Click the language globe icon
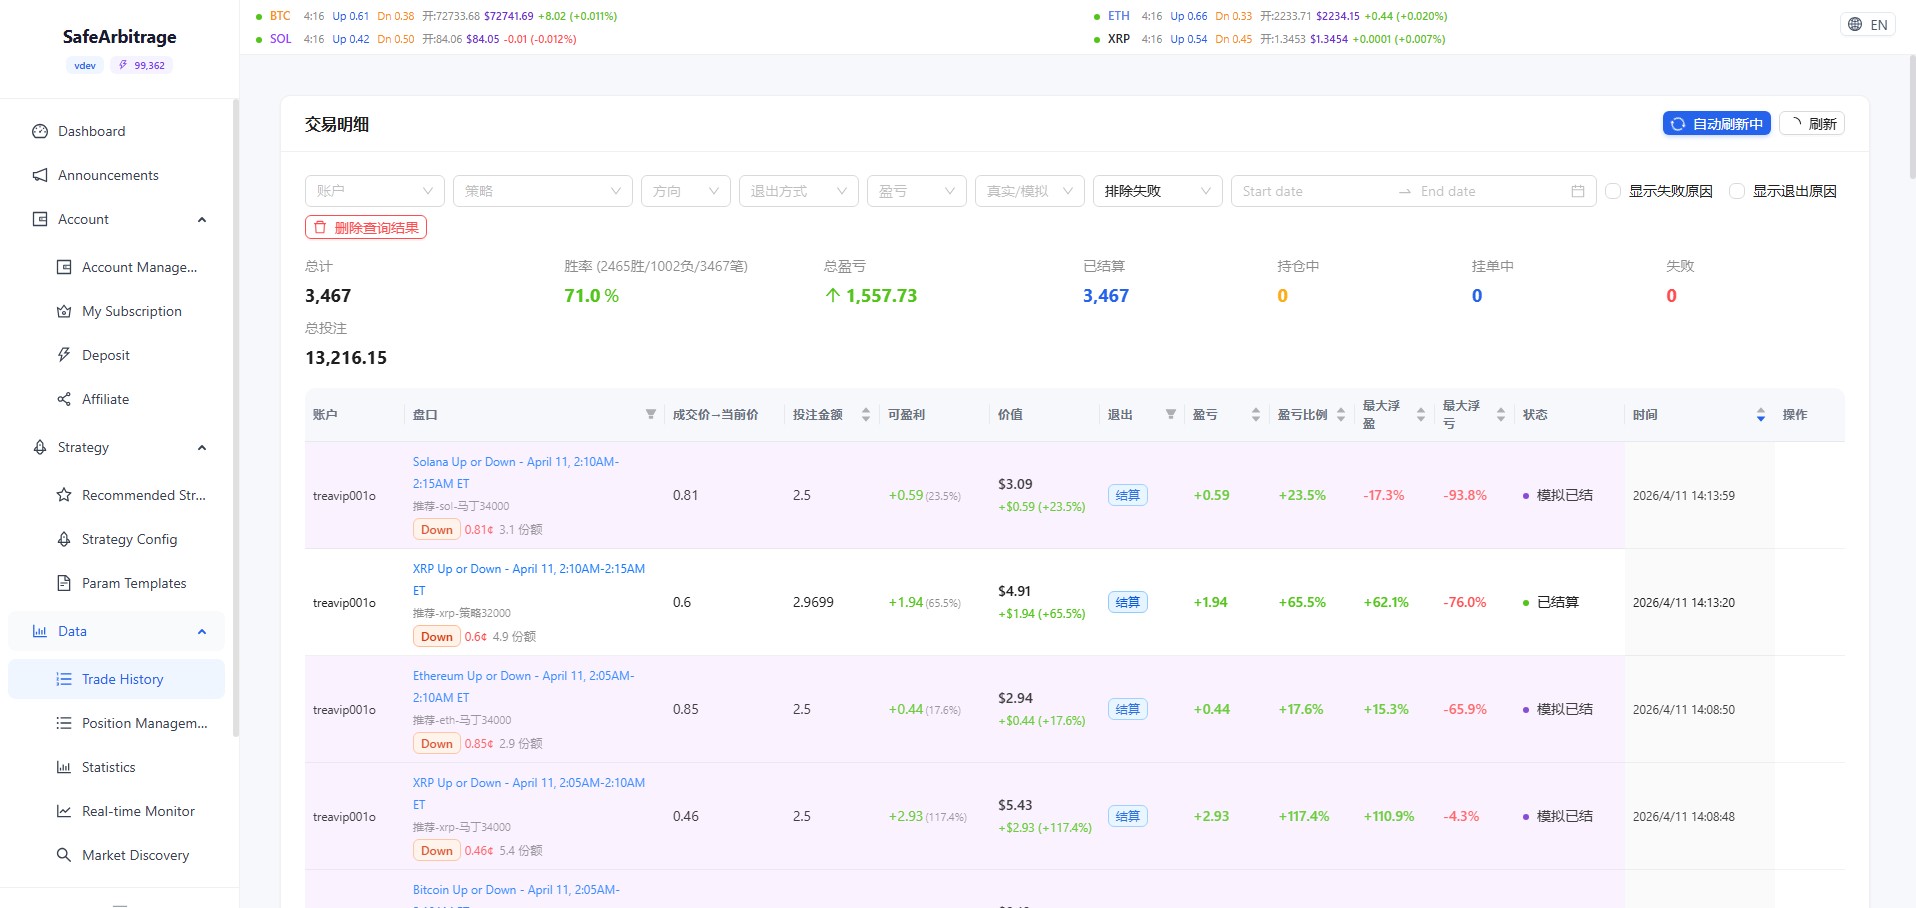This screenshot has height=908, width=1916. (x=1855, y=25)
